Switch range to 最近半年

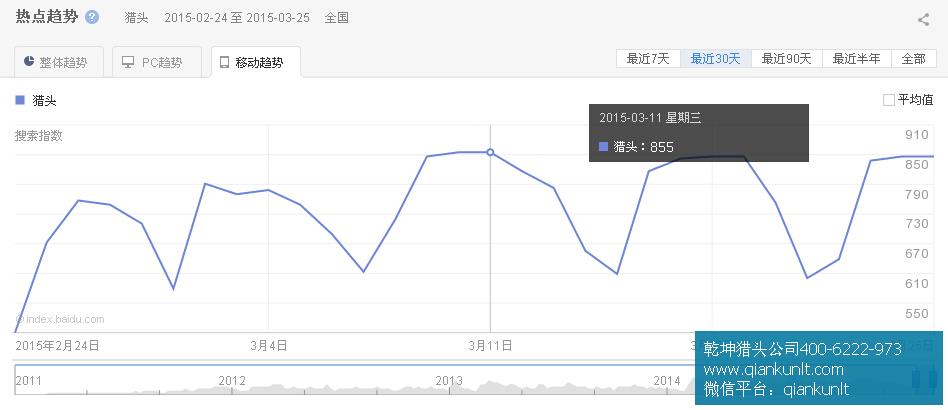click(856, 58)
